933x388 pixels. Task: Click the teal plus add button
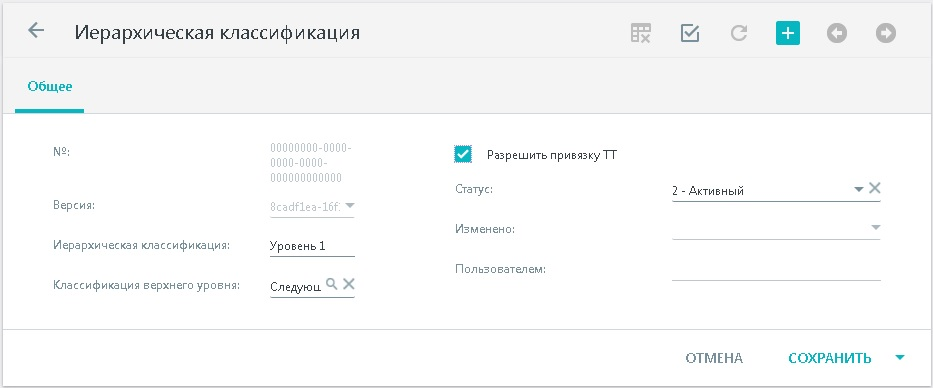[x=788, y=33]
